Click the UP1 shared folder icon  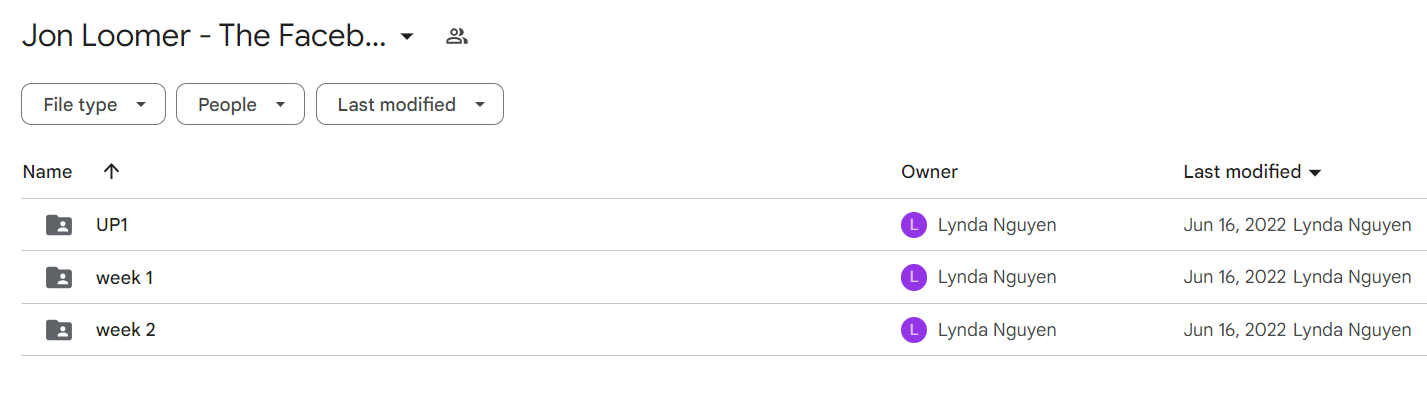59,225
